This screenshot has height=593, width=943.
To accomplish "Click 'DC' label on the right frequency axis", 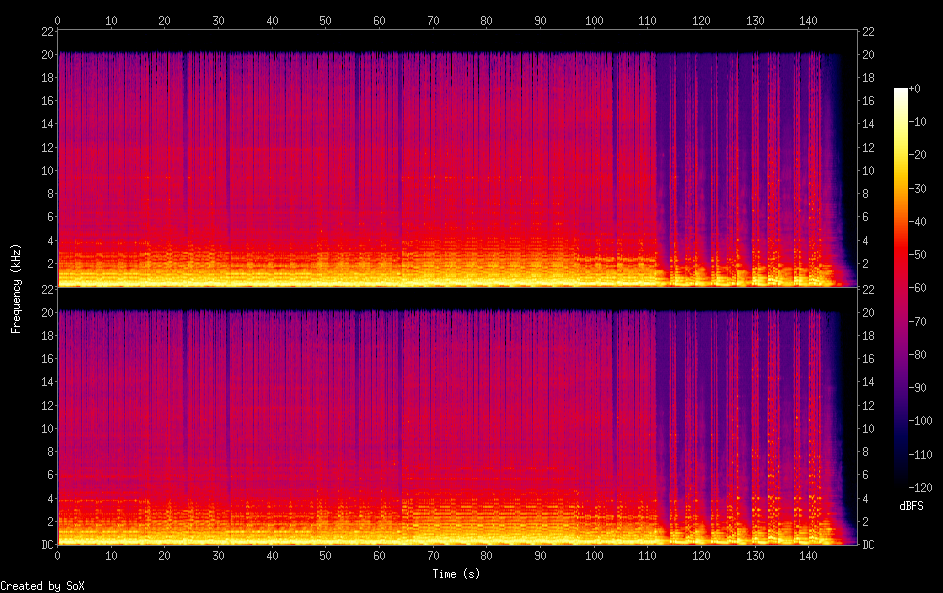I will (x=868, y=544).
